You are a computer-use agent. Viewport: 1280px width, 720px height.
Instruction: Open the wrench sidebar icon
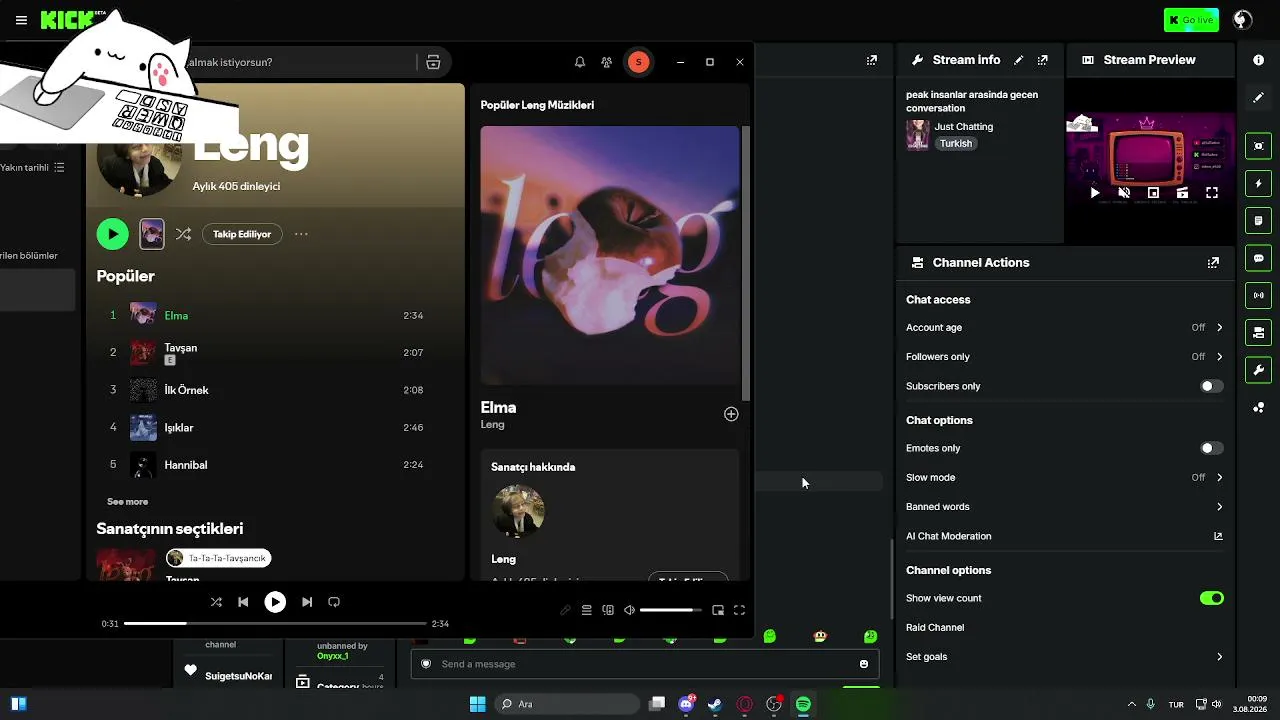[x=1259, y=370]
